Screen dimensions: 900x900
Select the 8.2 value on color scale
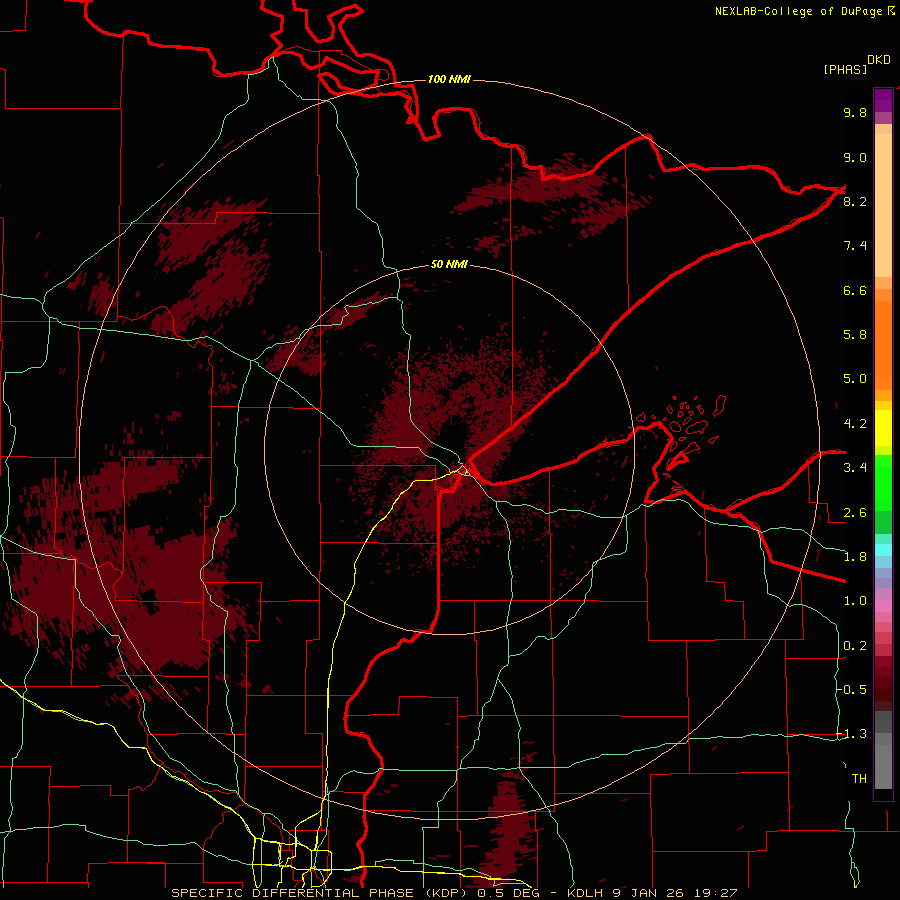(x=855, y=201)
